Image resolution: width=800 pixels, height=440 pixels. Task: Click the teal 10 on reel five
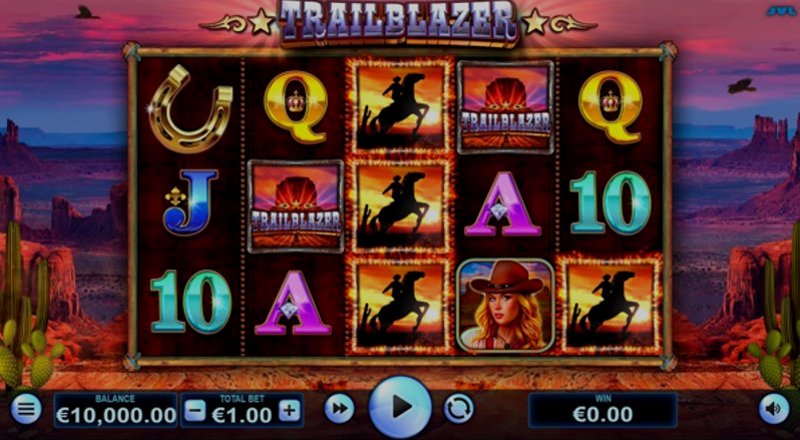(610, 202)
